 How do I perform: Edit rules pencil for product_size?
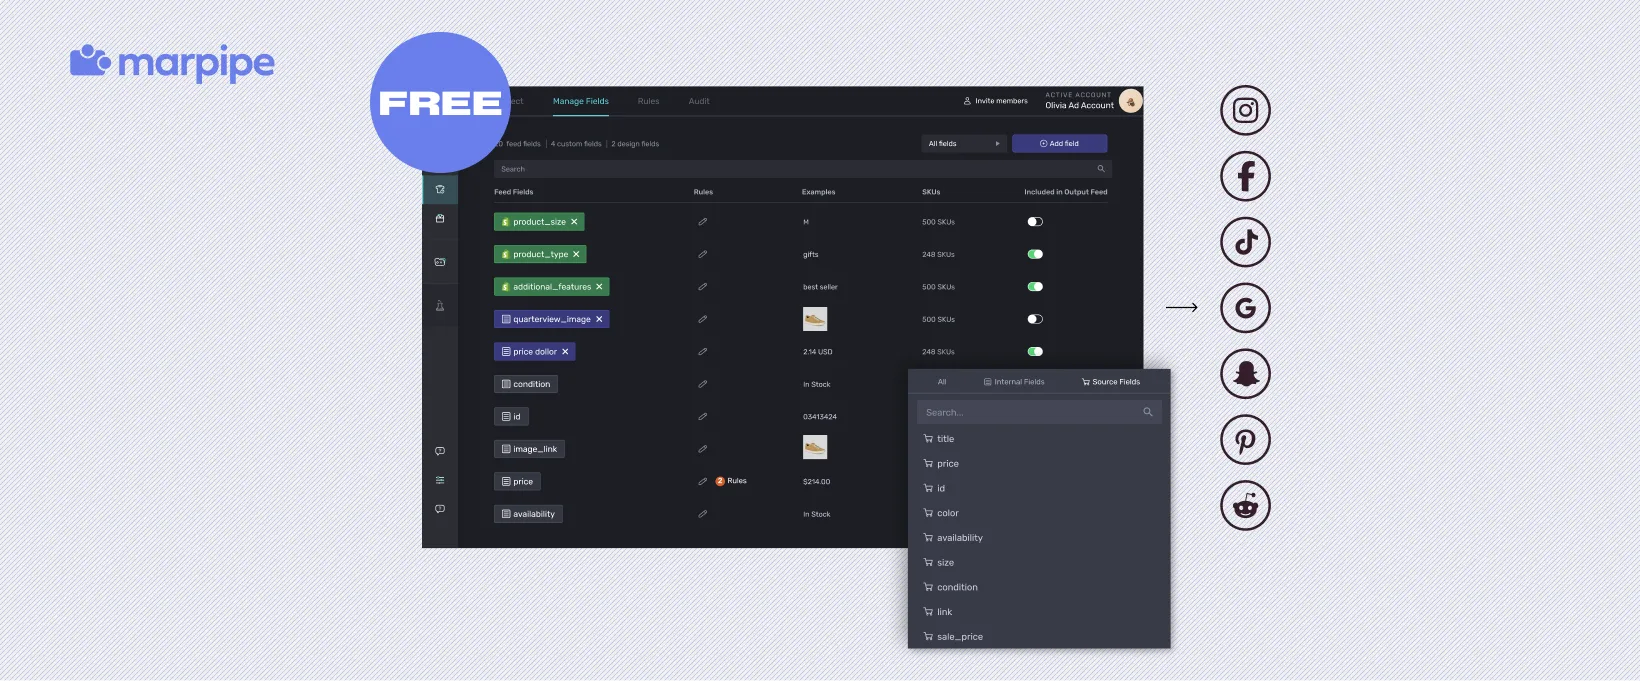pyautogui.click(x=702, y=222)
